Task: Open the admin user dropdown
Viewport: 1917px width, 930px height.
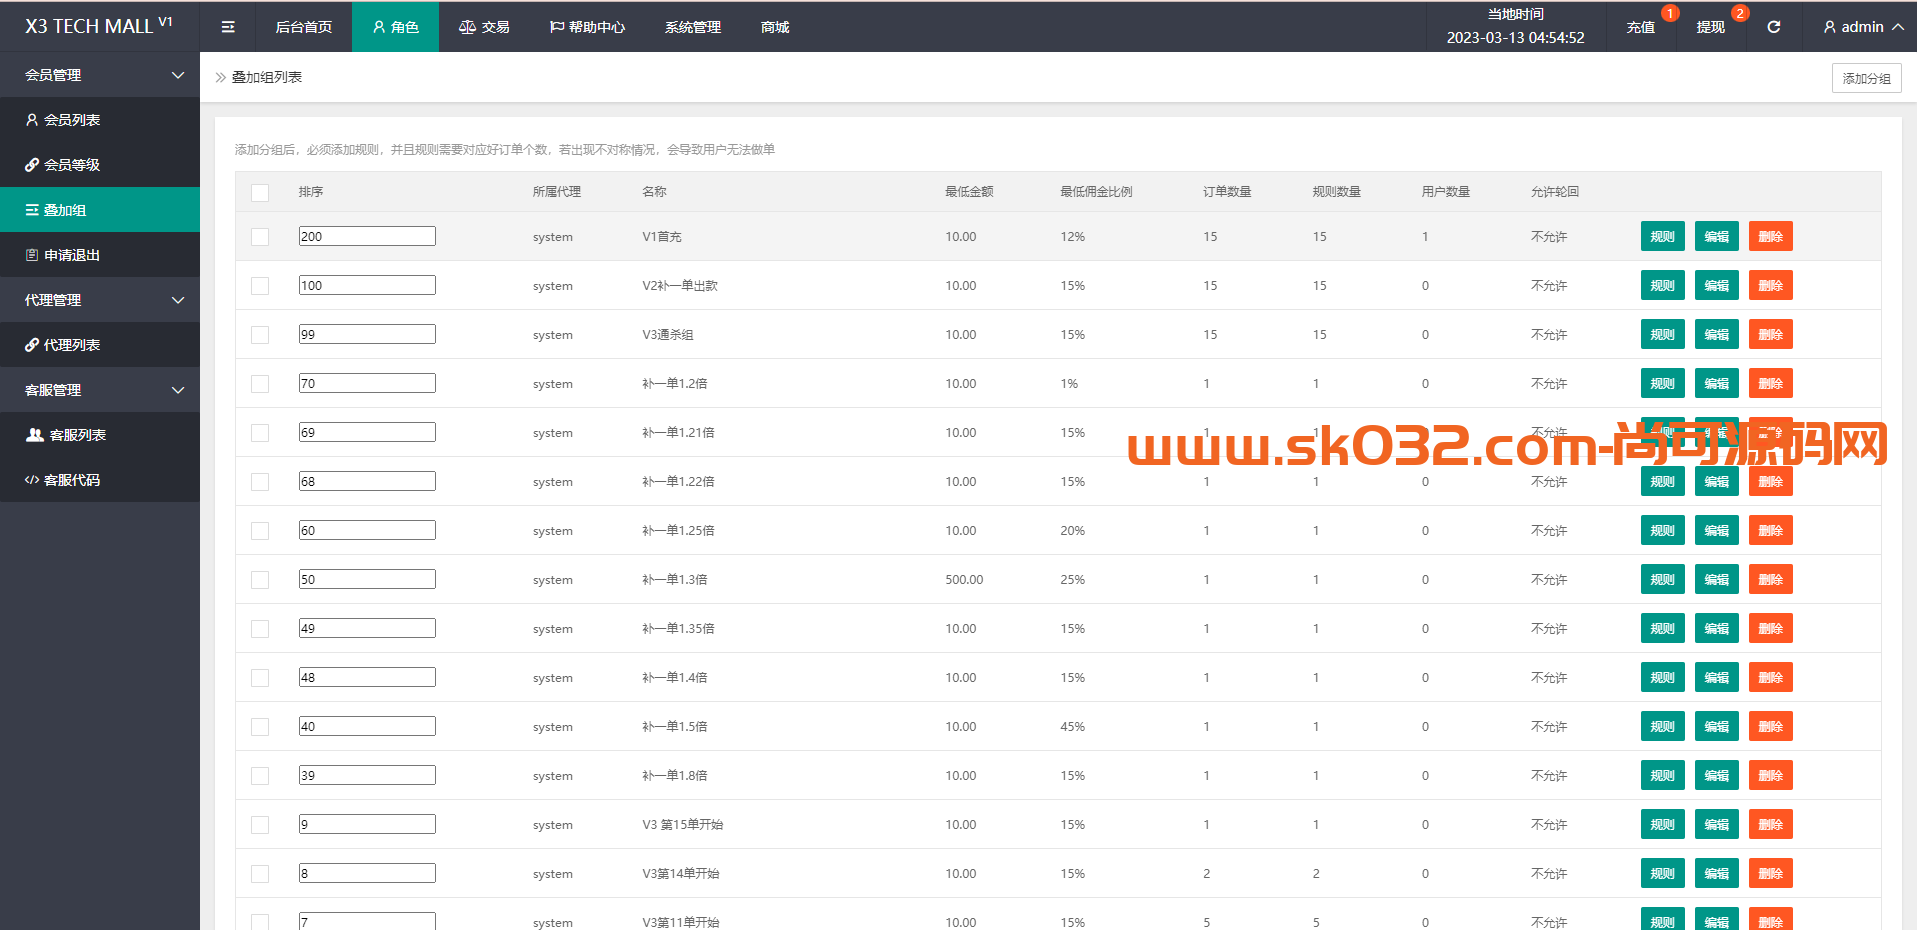Action: pyautogui.click(x=1863, y=27)
